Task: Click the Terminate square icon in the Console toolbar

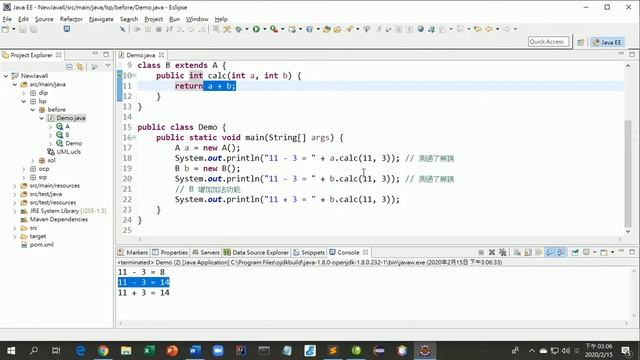Action: (481, 252)
